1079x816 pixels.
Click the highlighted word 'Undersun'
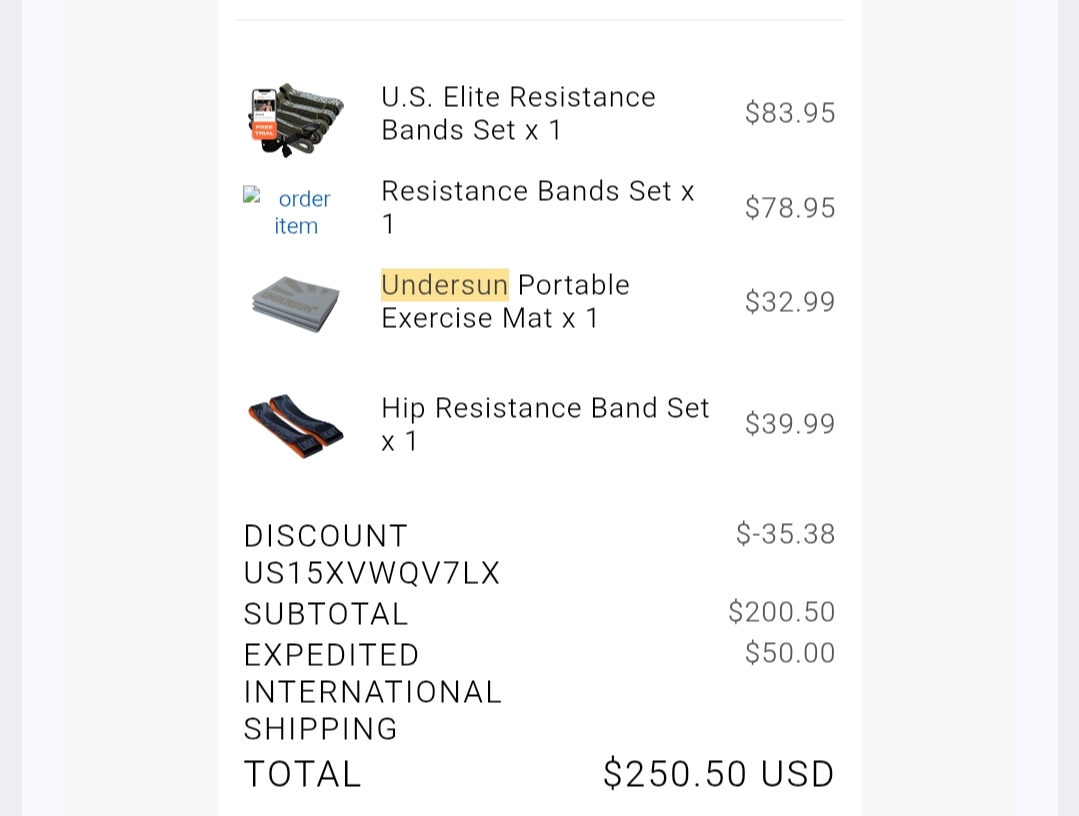pyautogui.click(x=445, y=285)
